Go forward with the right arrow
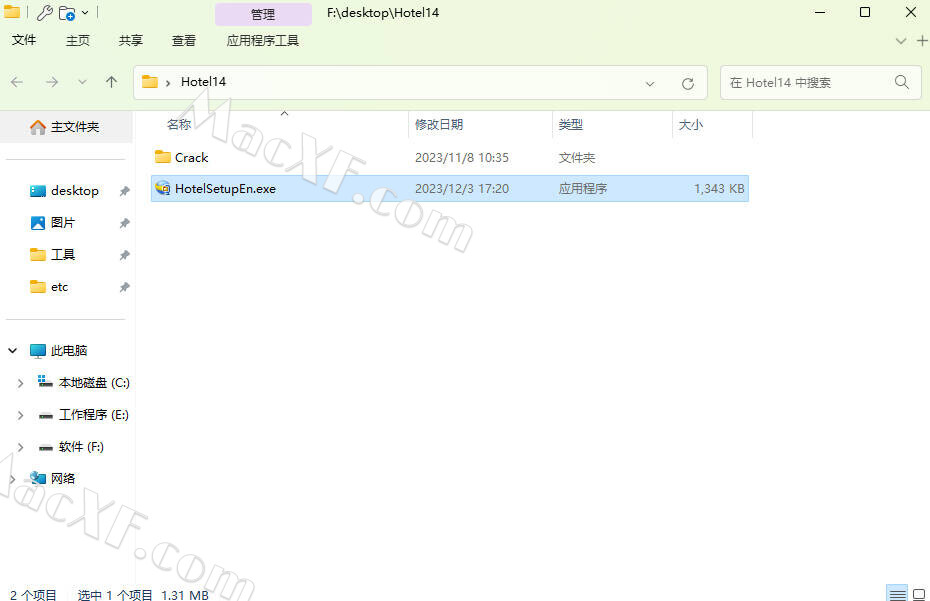This screenshot has width=930, height=601. coord(52,82)
